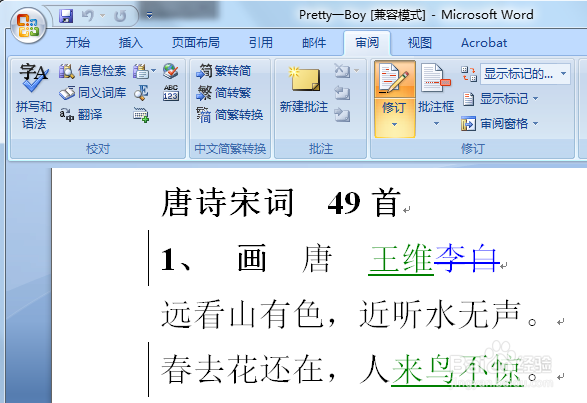Open the 页面布局 tab

pyautogui.click(x=195, y=42)
